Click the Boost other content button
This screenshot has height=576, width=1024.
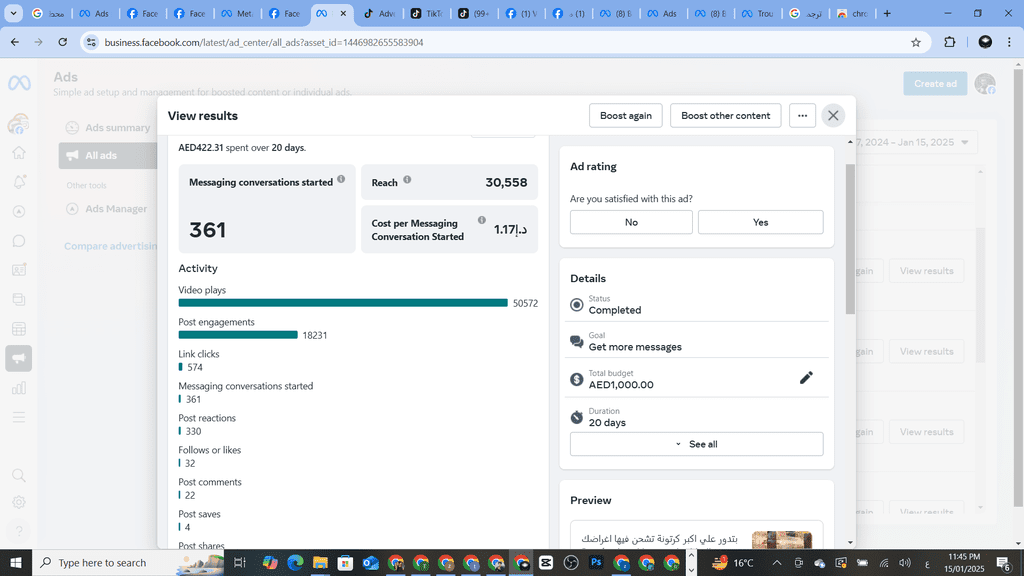[725, 116]
